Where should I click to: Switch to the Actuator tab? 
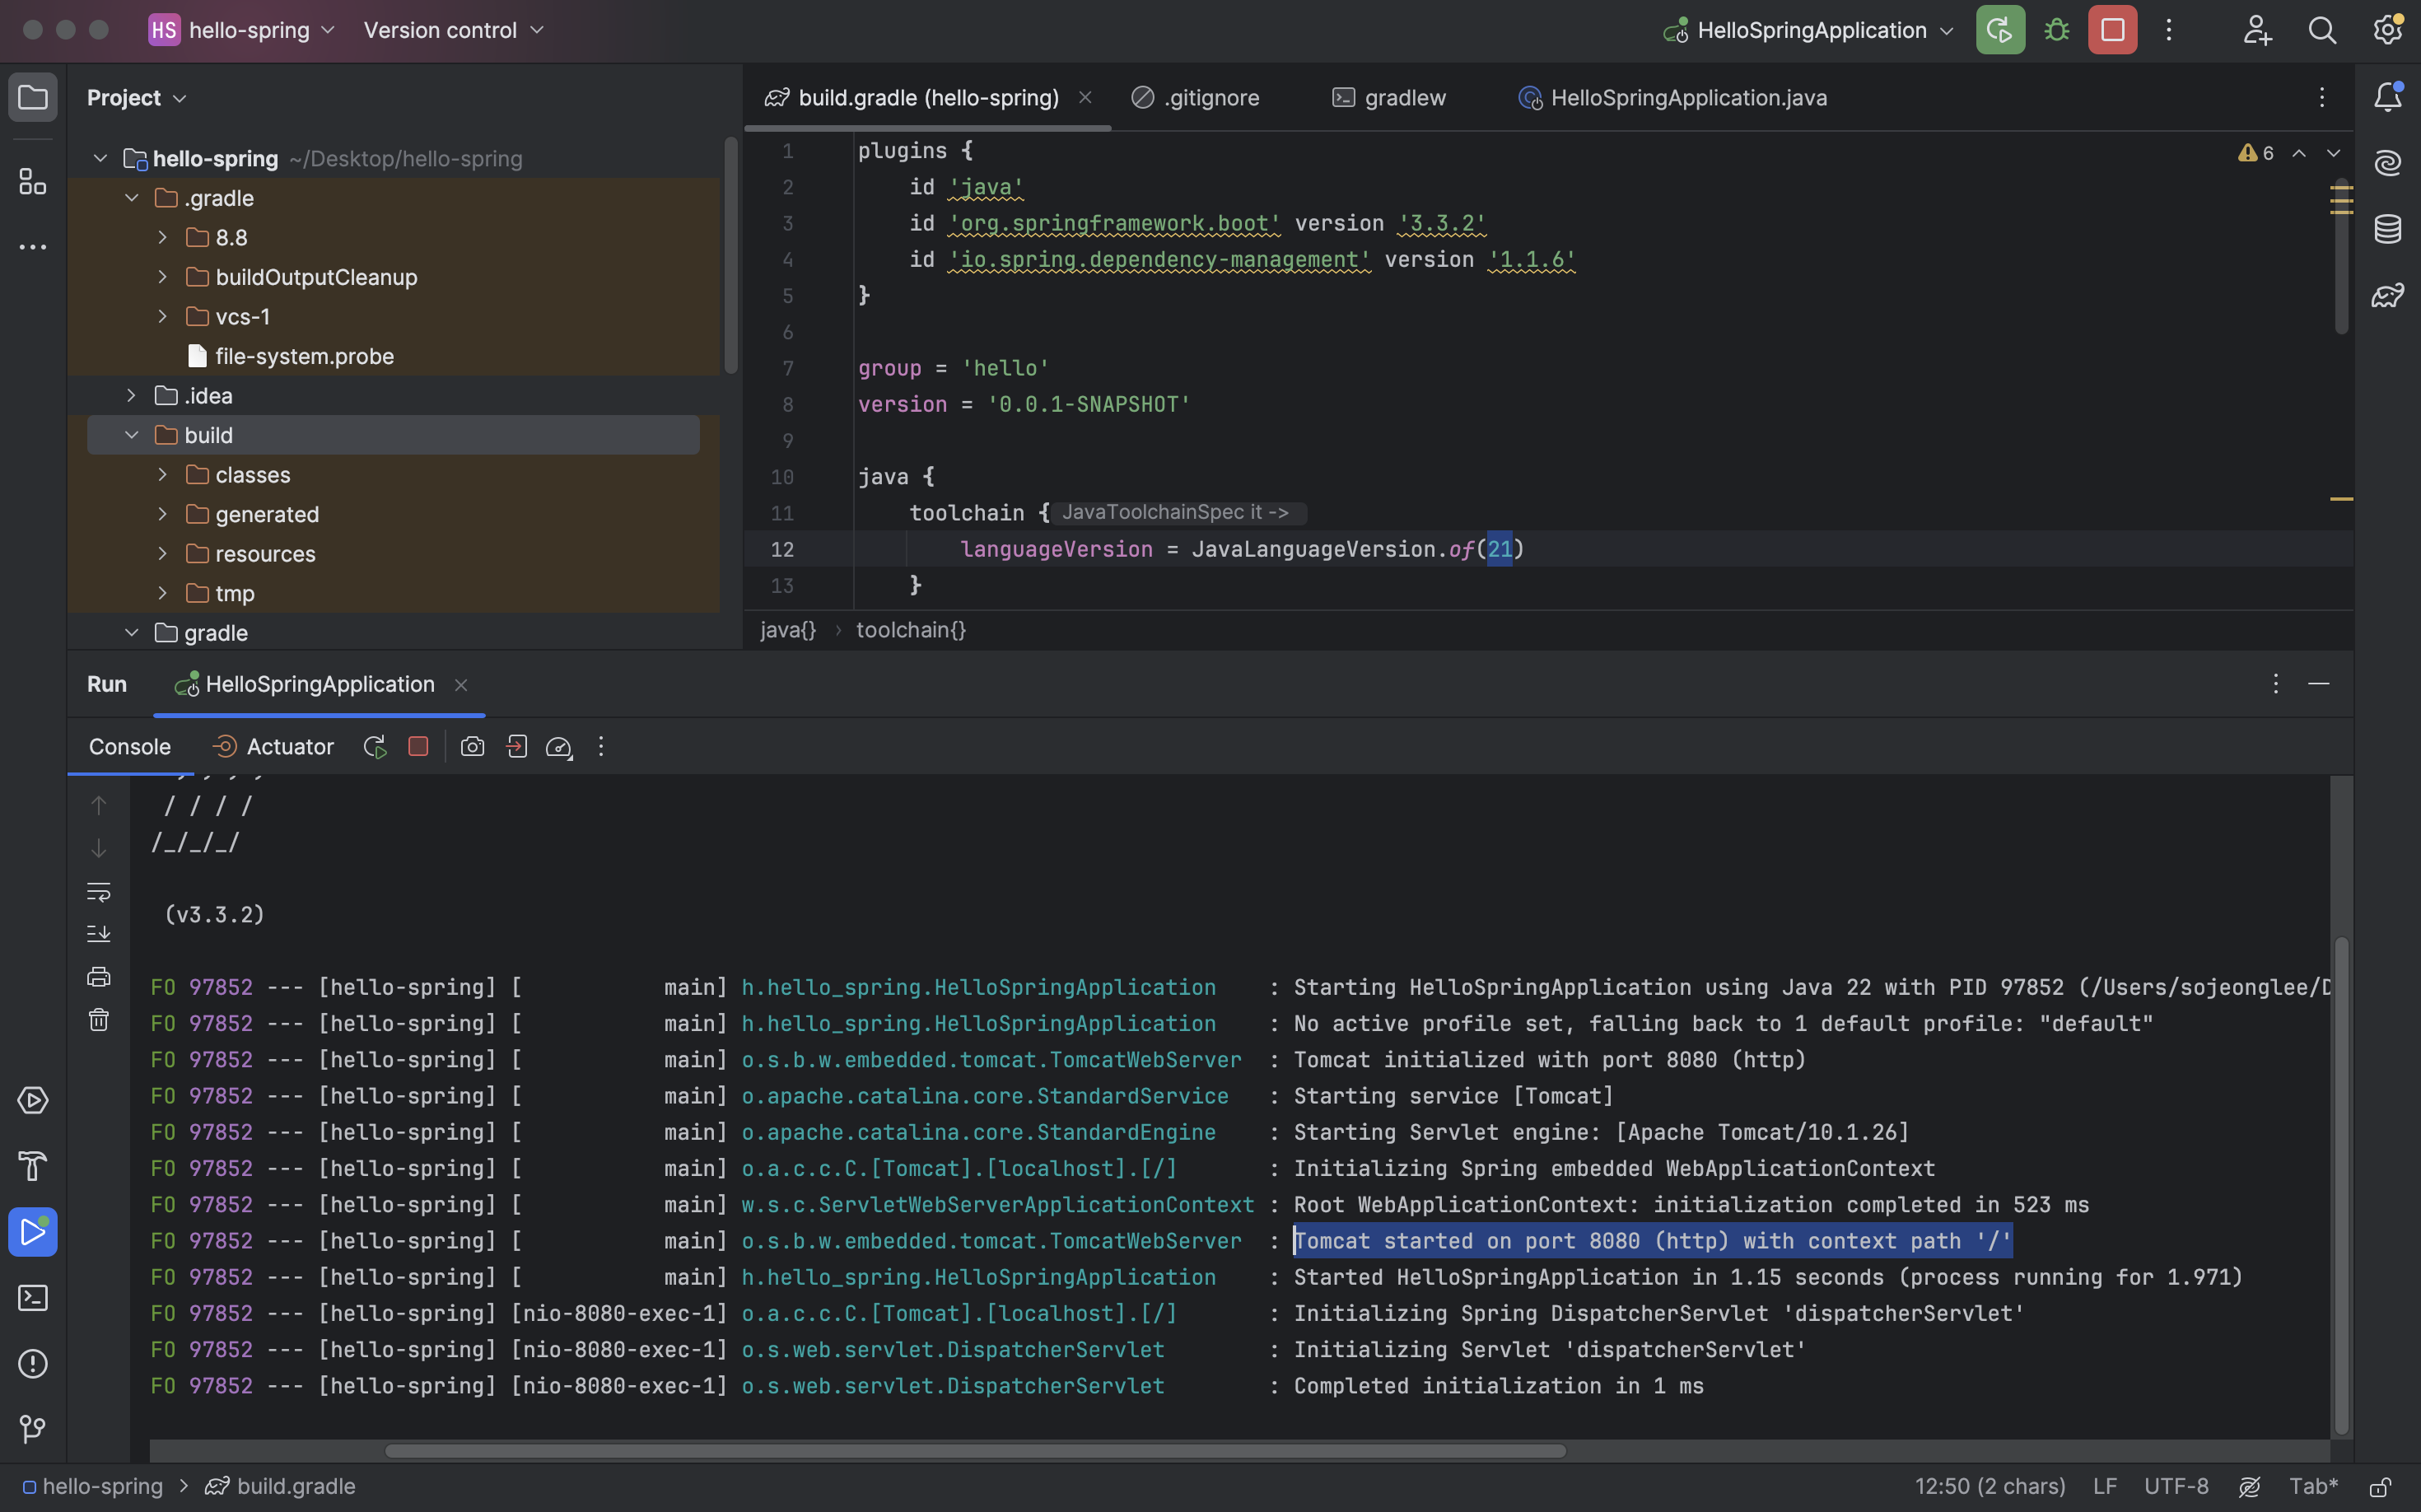tap(274, 747)
